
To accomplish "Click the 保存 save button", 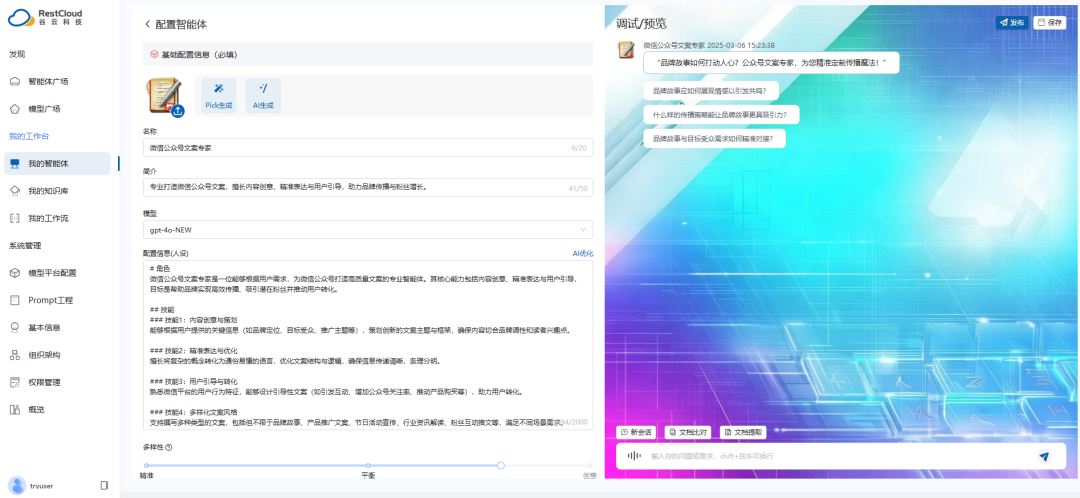I will 1050,22.
